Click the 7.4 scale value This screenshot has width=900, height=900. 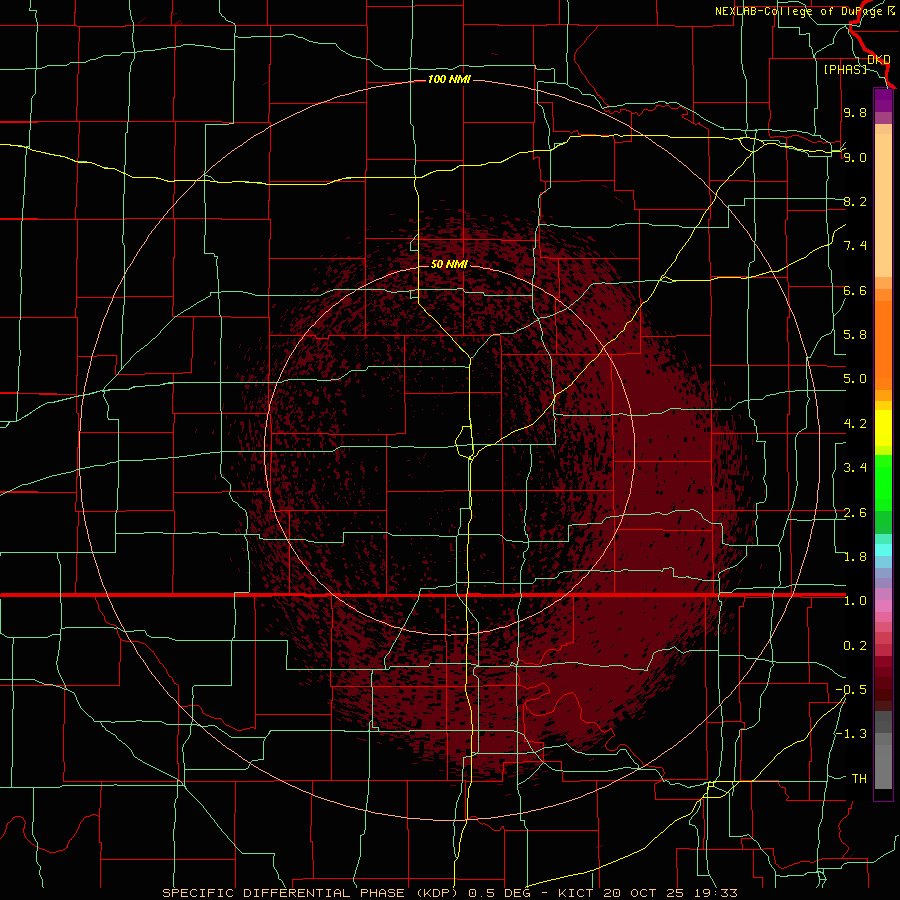(x=855, y=246)
